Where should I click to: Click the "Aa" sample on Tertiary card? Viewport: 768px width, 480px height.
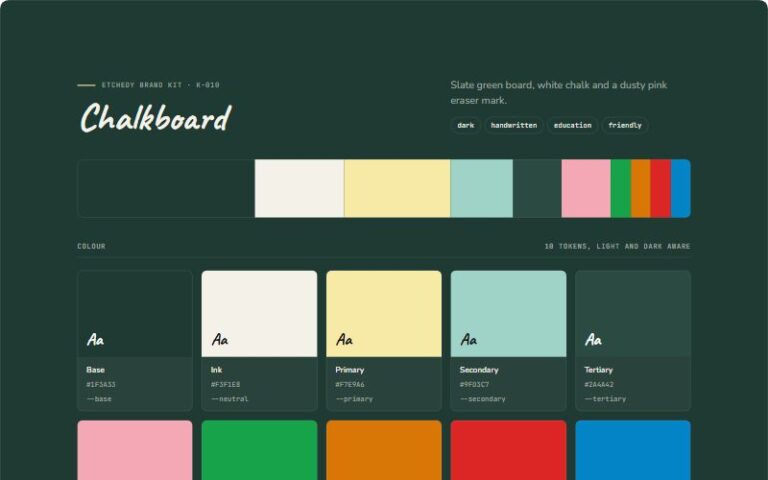point(593,339)
